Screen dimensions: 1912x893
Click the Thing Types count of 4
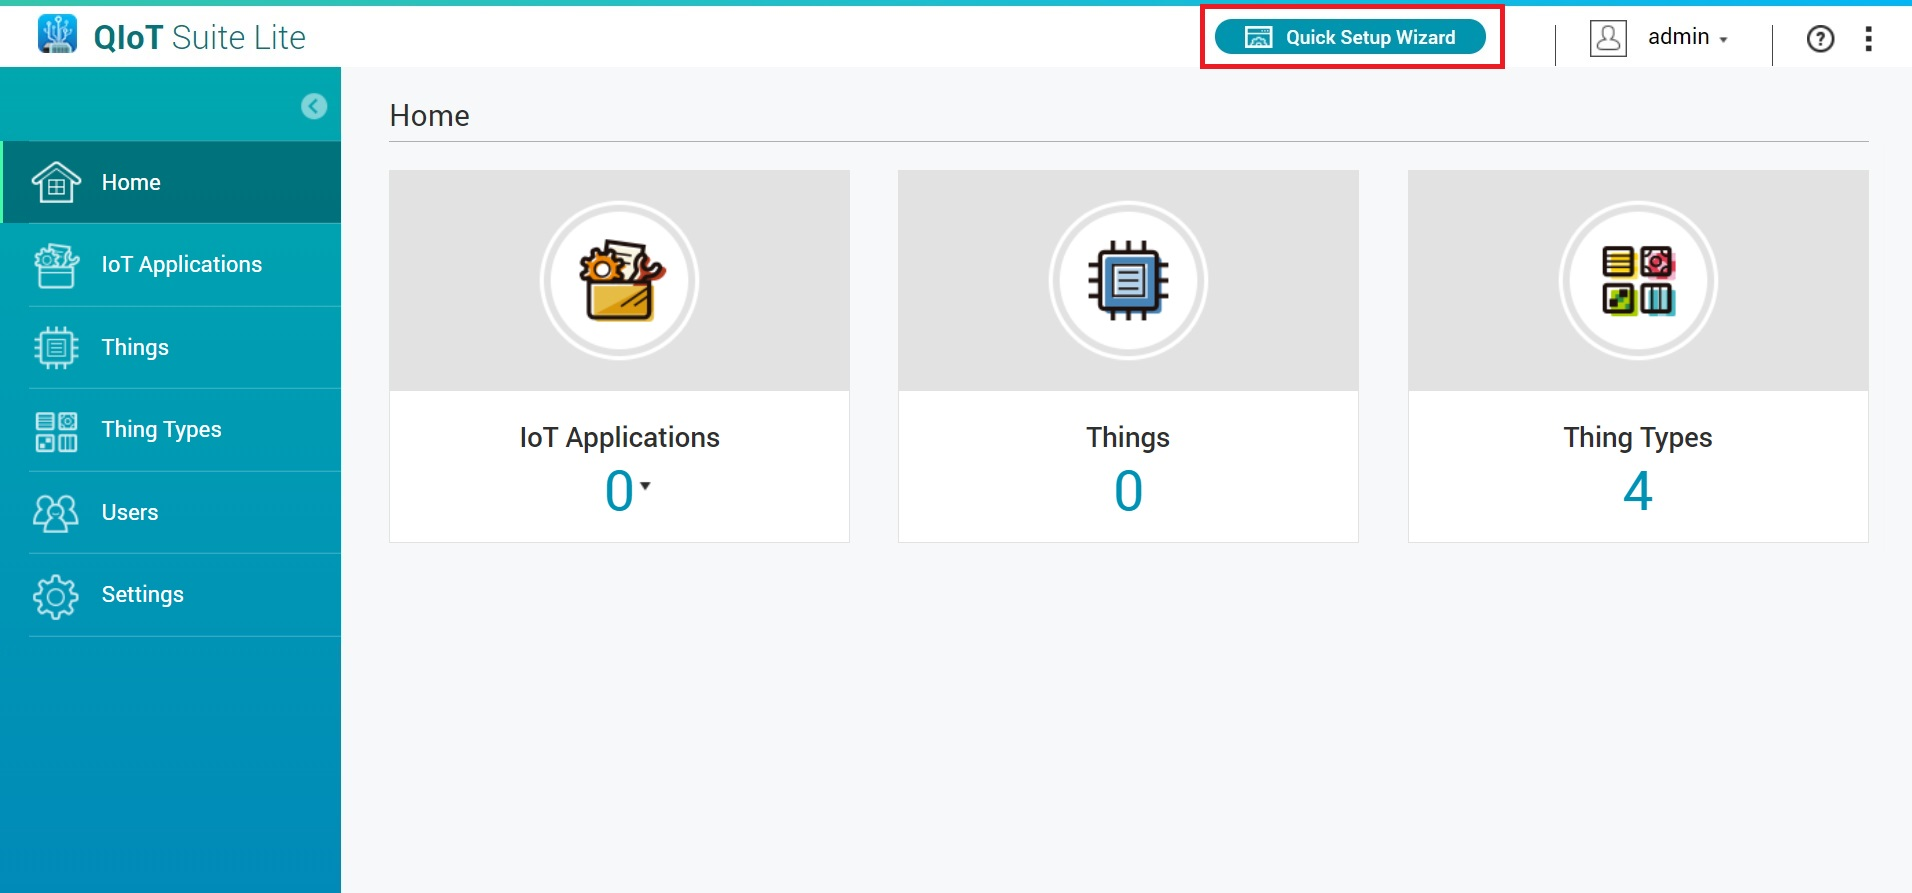click(1638, 492)
